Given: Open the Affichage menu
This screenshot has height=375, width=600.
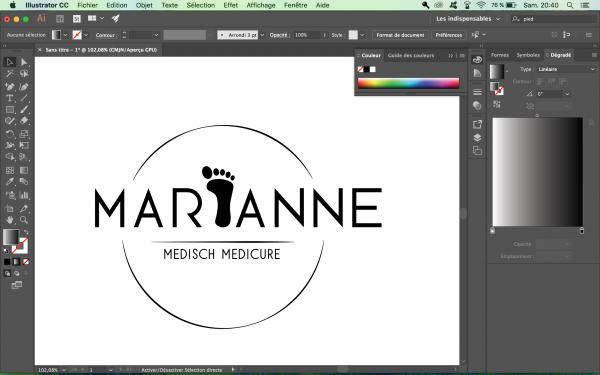Looking at the screenshot, I should click(x=261, y=5).
